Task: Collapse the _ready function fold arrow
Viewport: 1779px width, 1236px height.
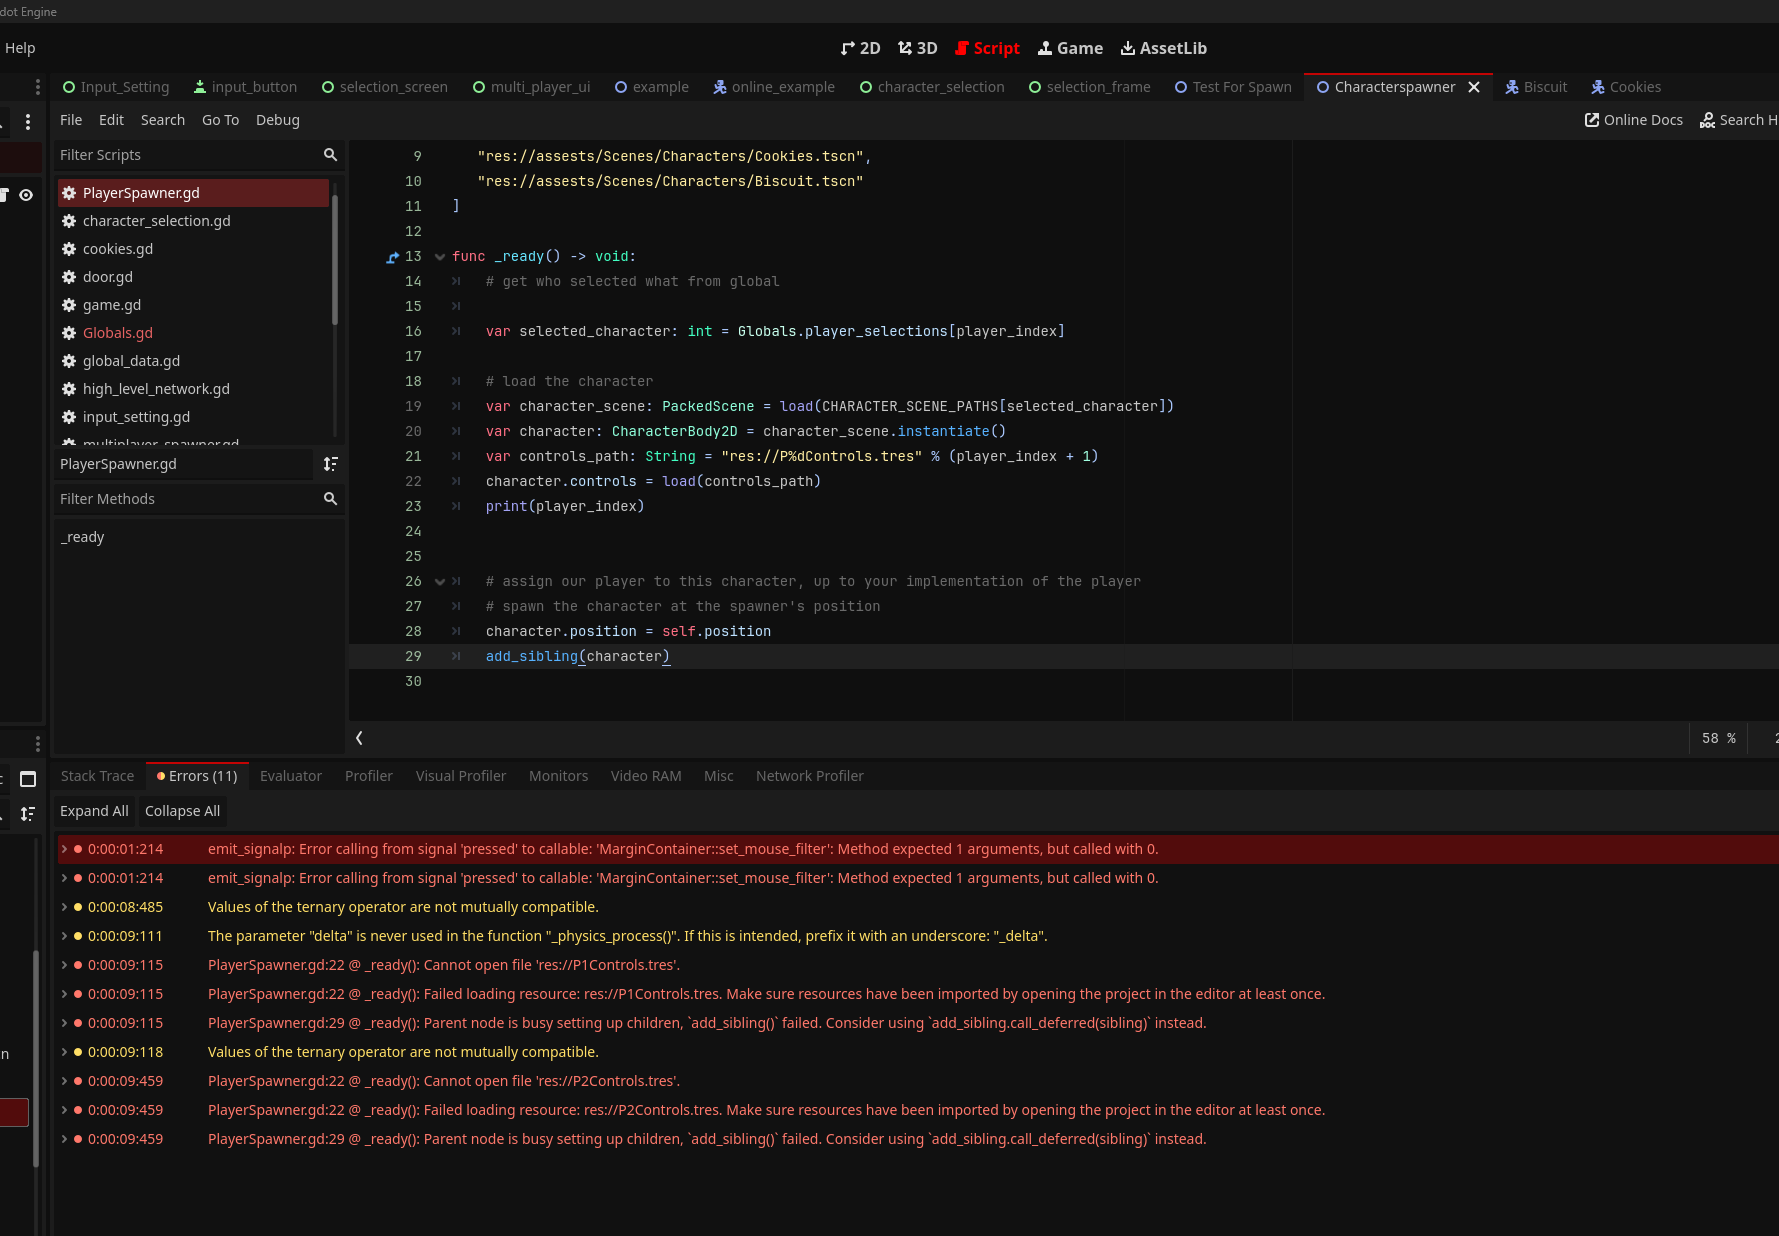Action: 440,257
